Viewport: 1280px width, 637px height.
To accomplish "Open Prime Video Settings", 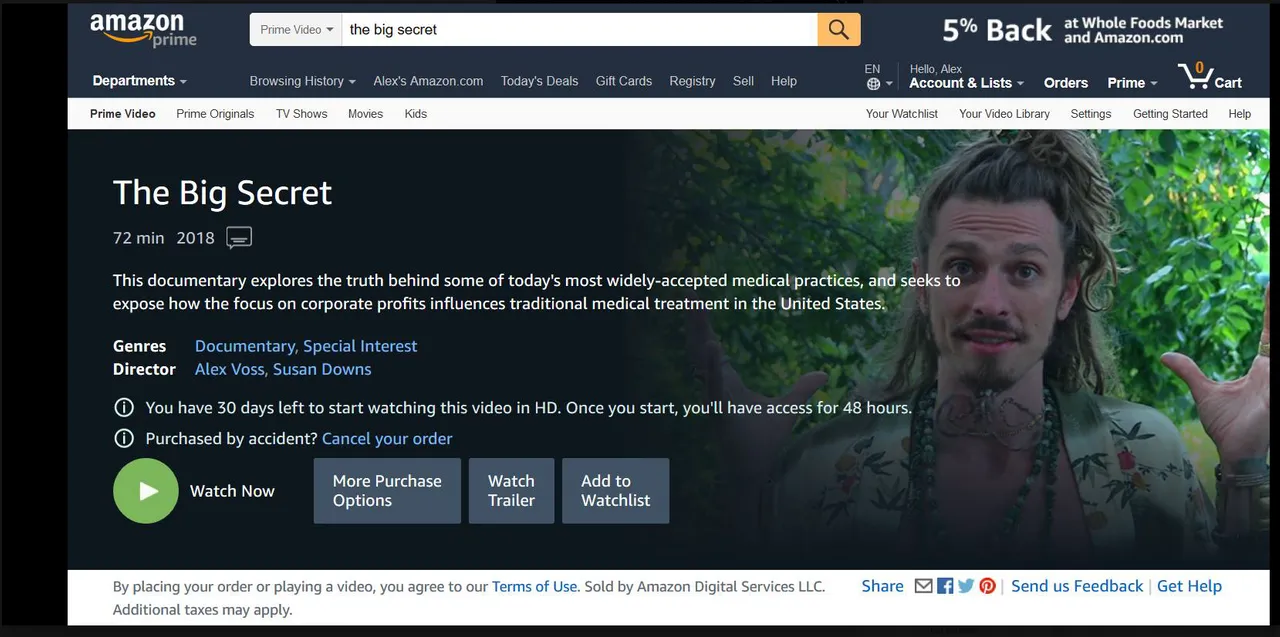I will [1091, 114].
